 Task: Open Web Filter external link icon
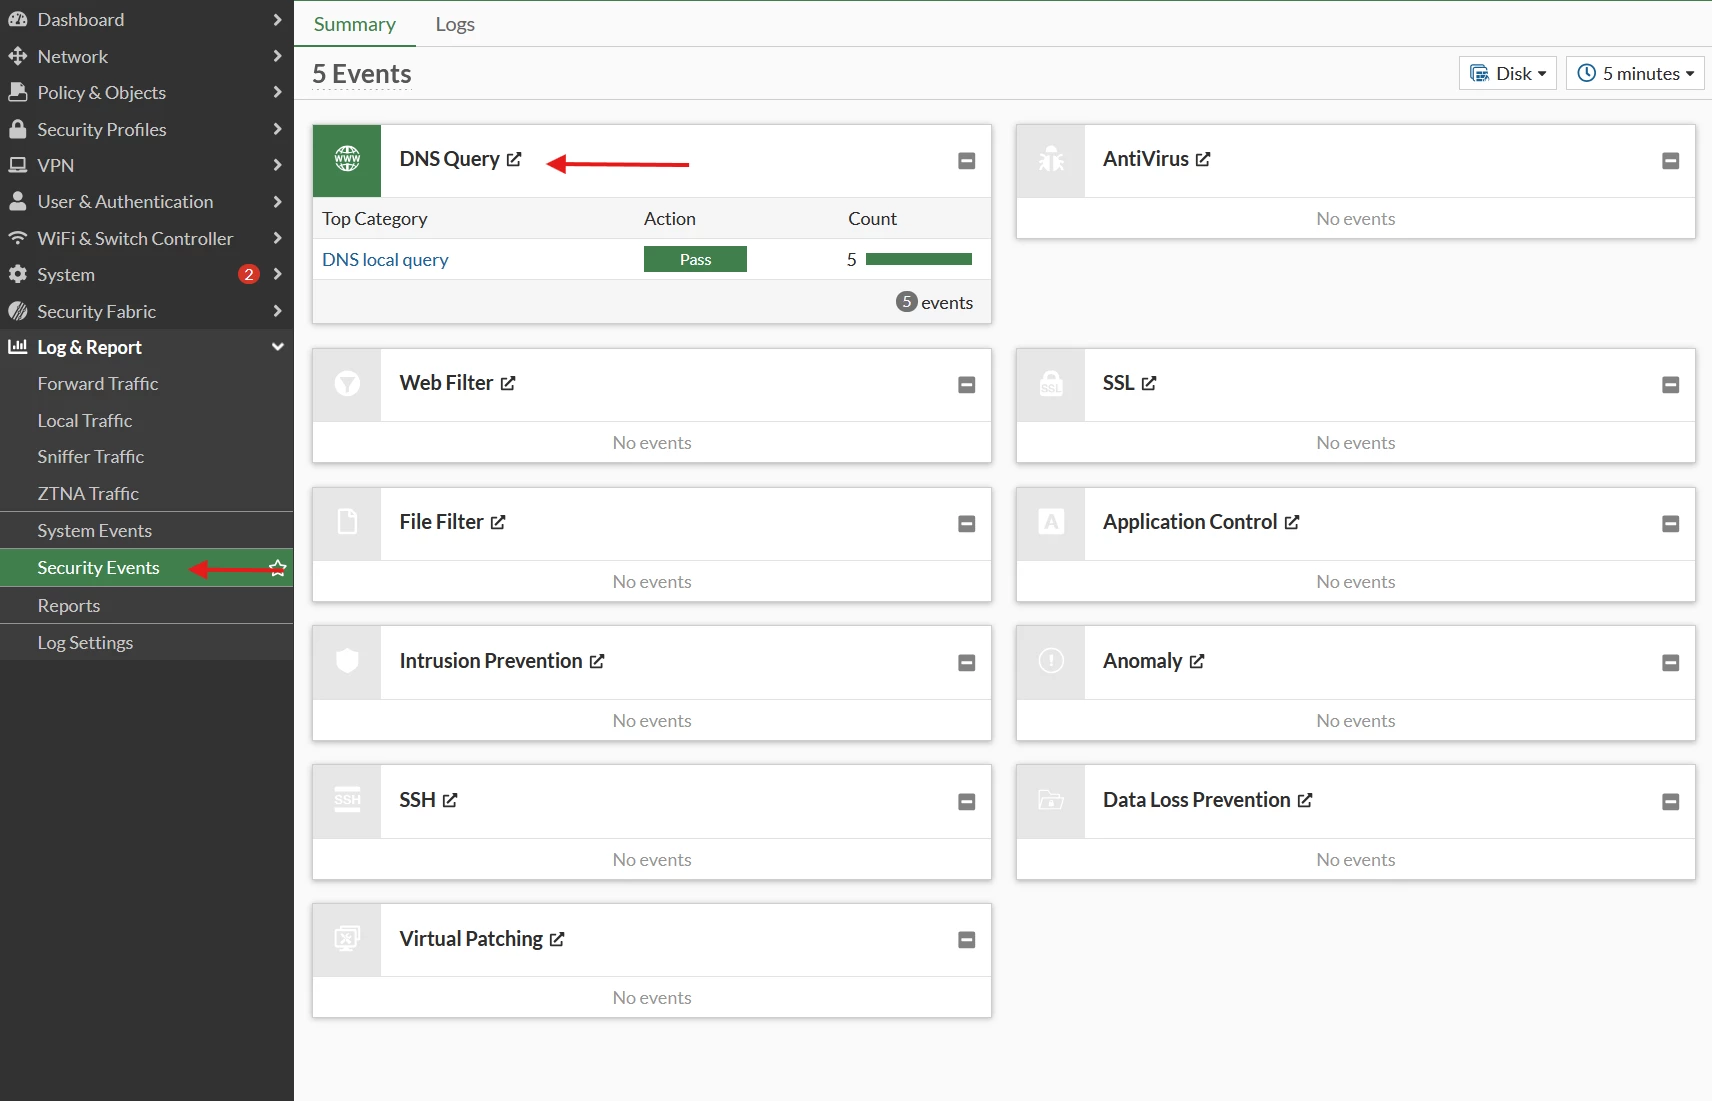(508, 383)
